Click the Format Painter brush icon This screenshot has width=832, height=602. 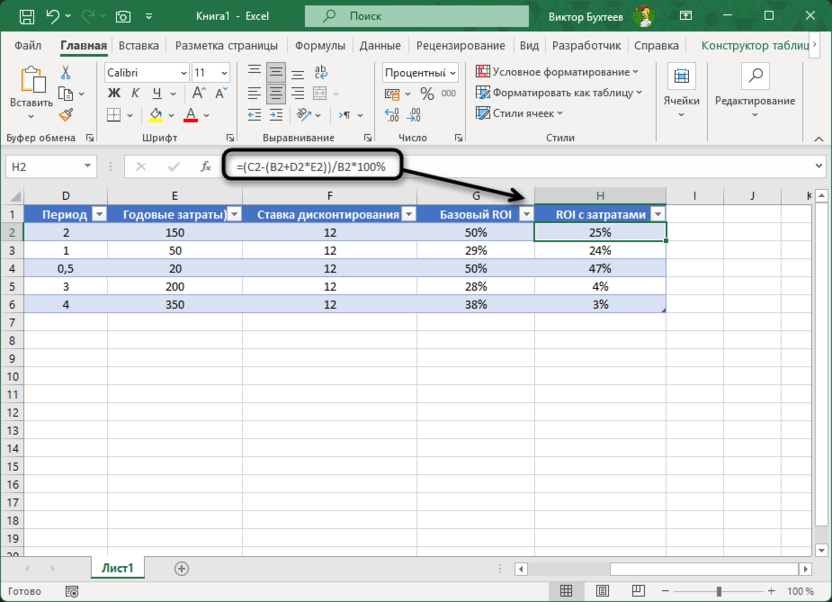pyautogui.click(x=65, y=115)
